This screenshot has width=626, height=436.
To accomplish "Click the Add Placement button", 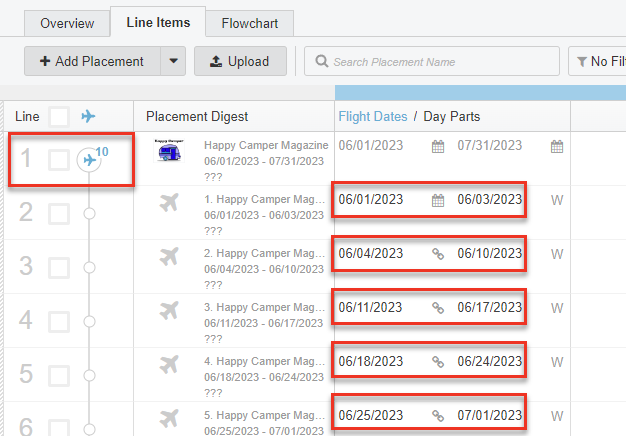I will point(91,61).
